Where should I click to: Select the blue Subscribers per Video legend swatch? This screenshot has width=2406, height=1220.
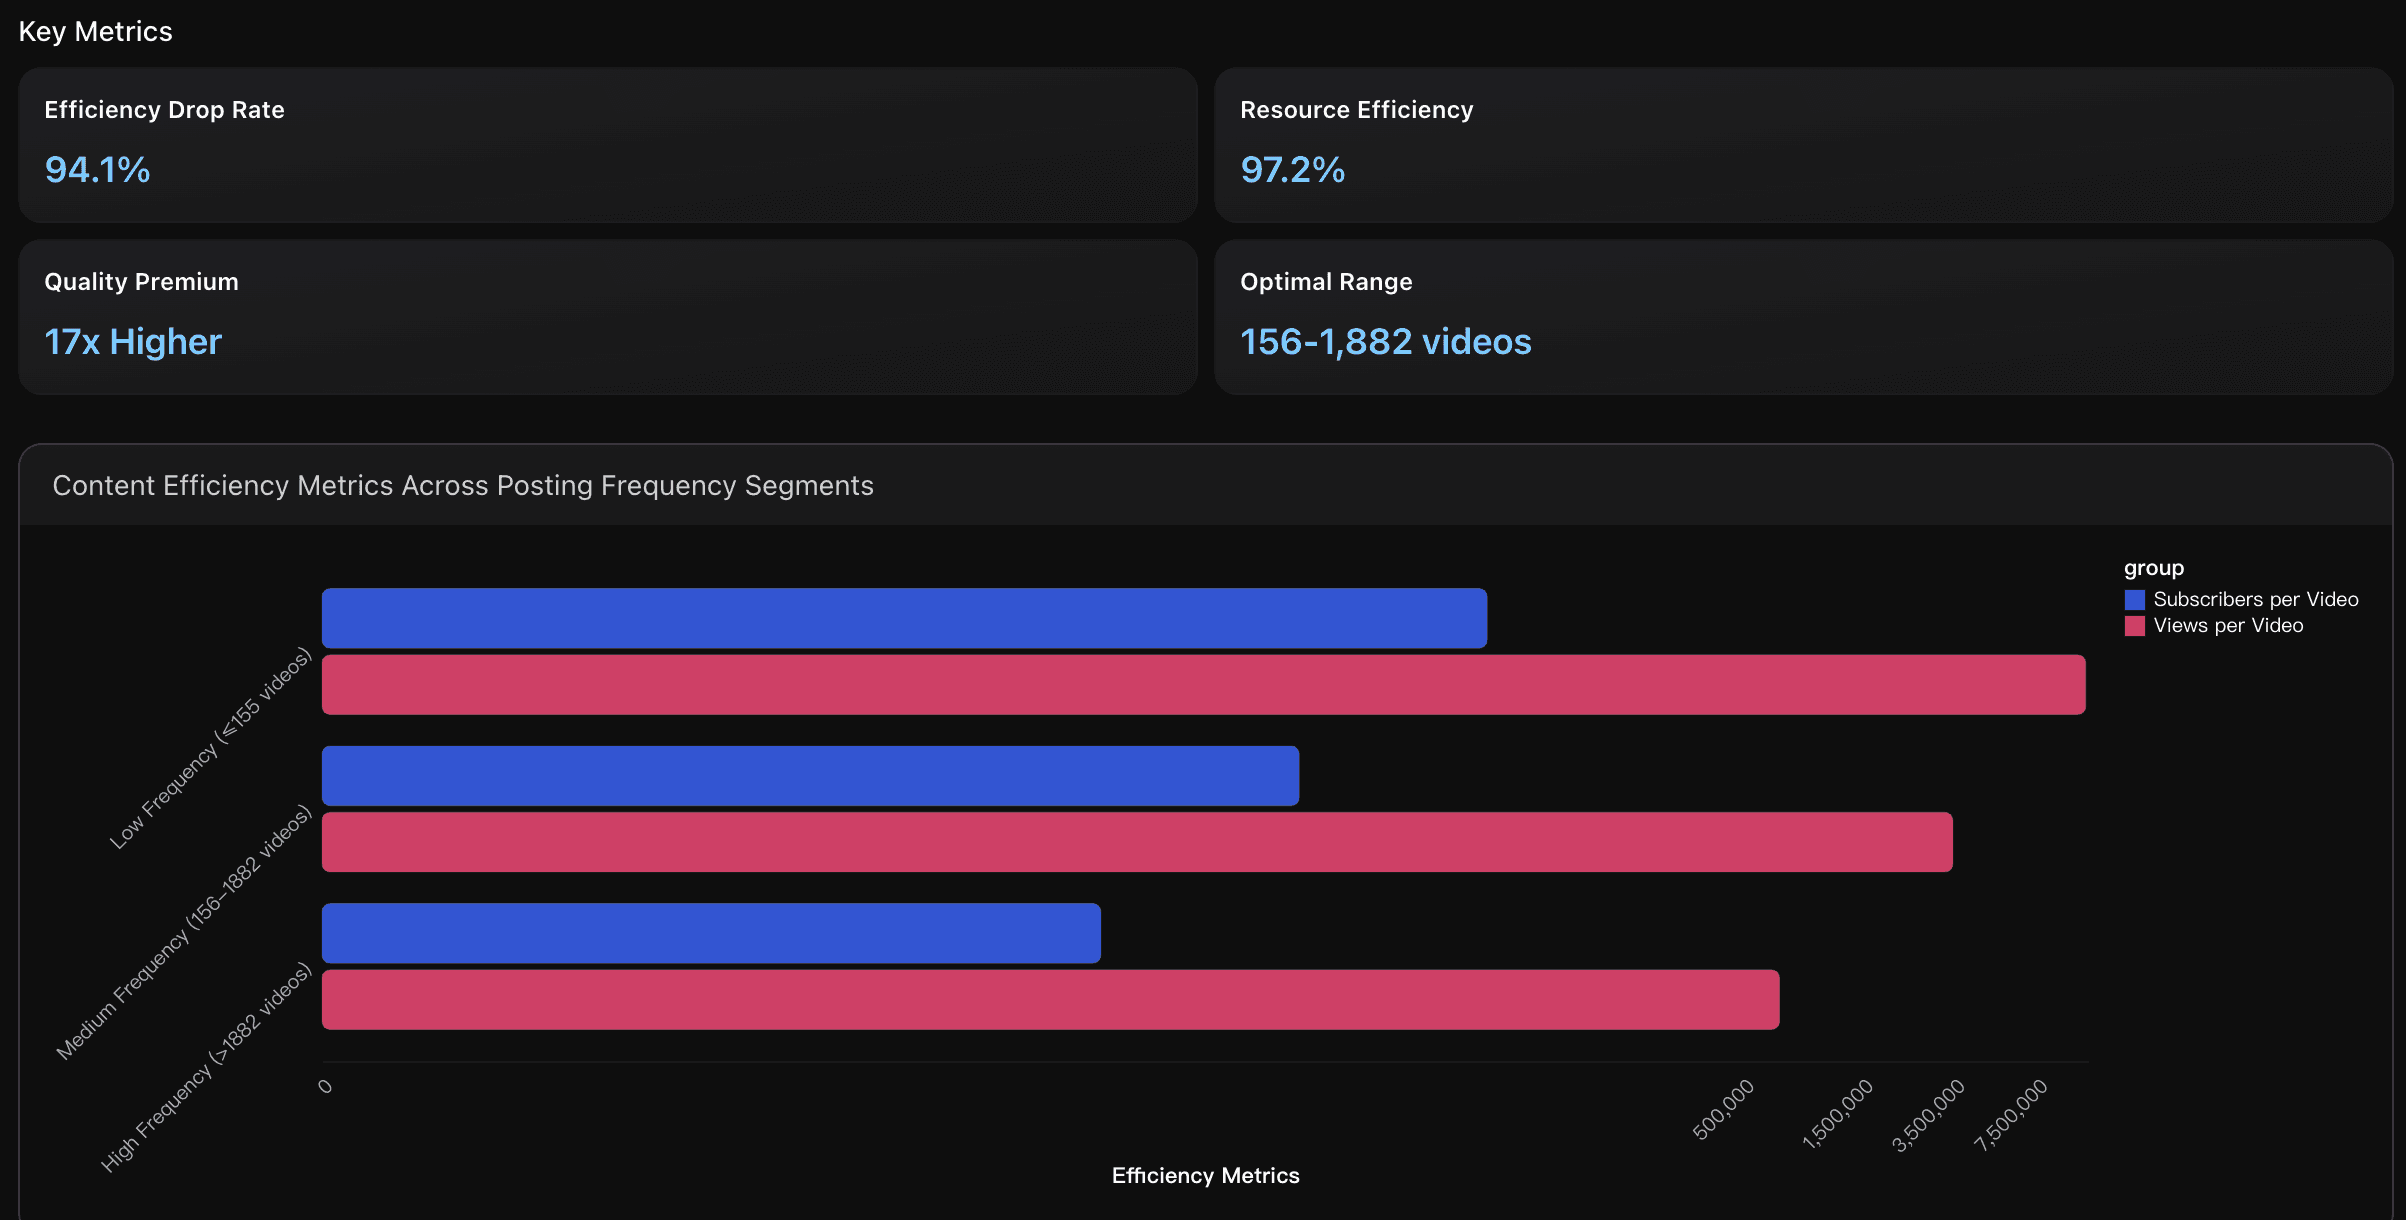[2134, 599]
